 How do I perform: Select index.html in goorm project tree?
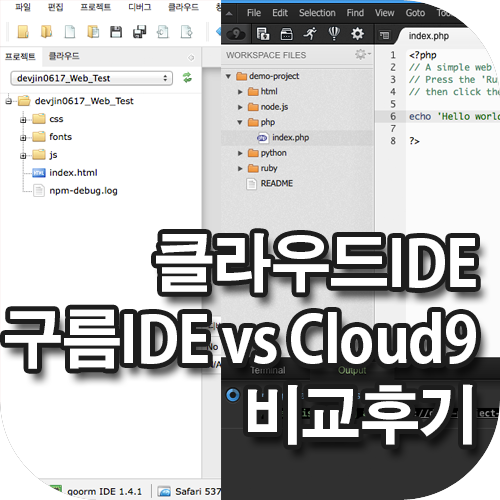(x=73, y=173)
